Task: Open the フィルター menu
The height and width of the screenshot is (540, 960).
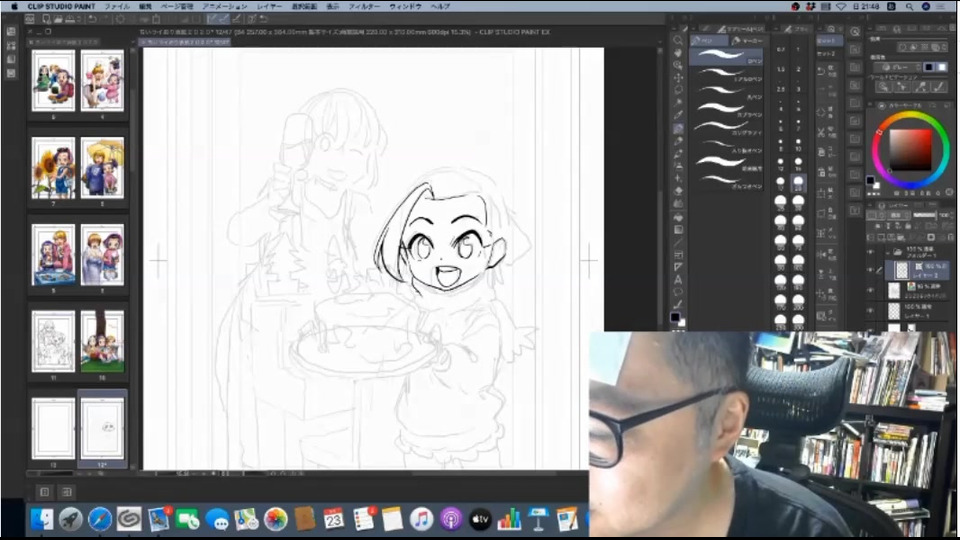Action: pyautogui.click(x=364, y=6)
